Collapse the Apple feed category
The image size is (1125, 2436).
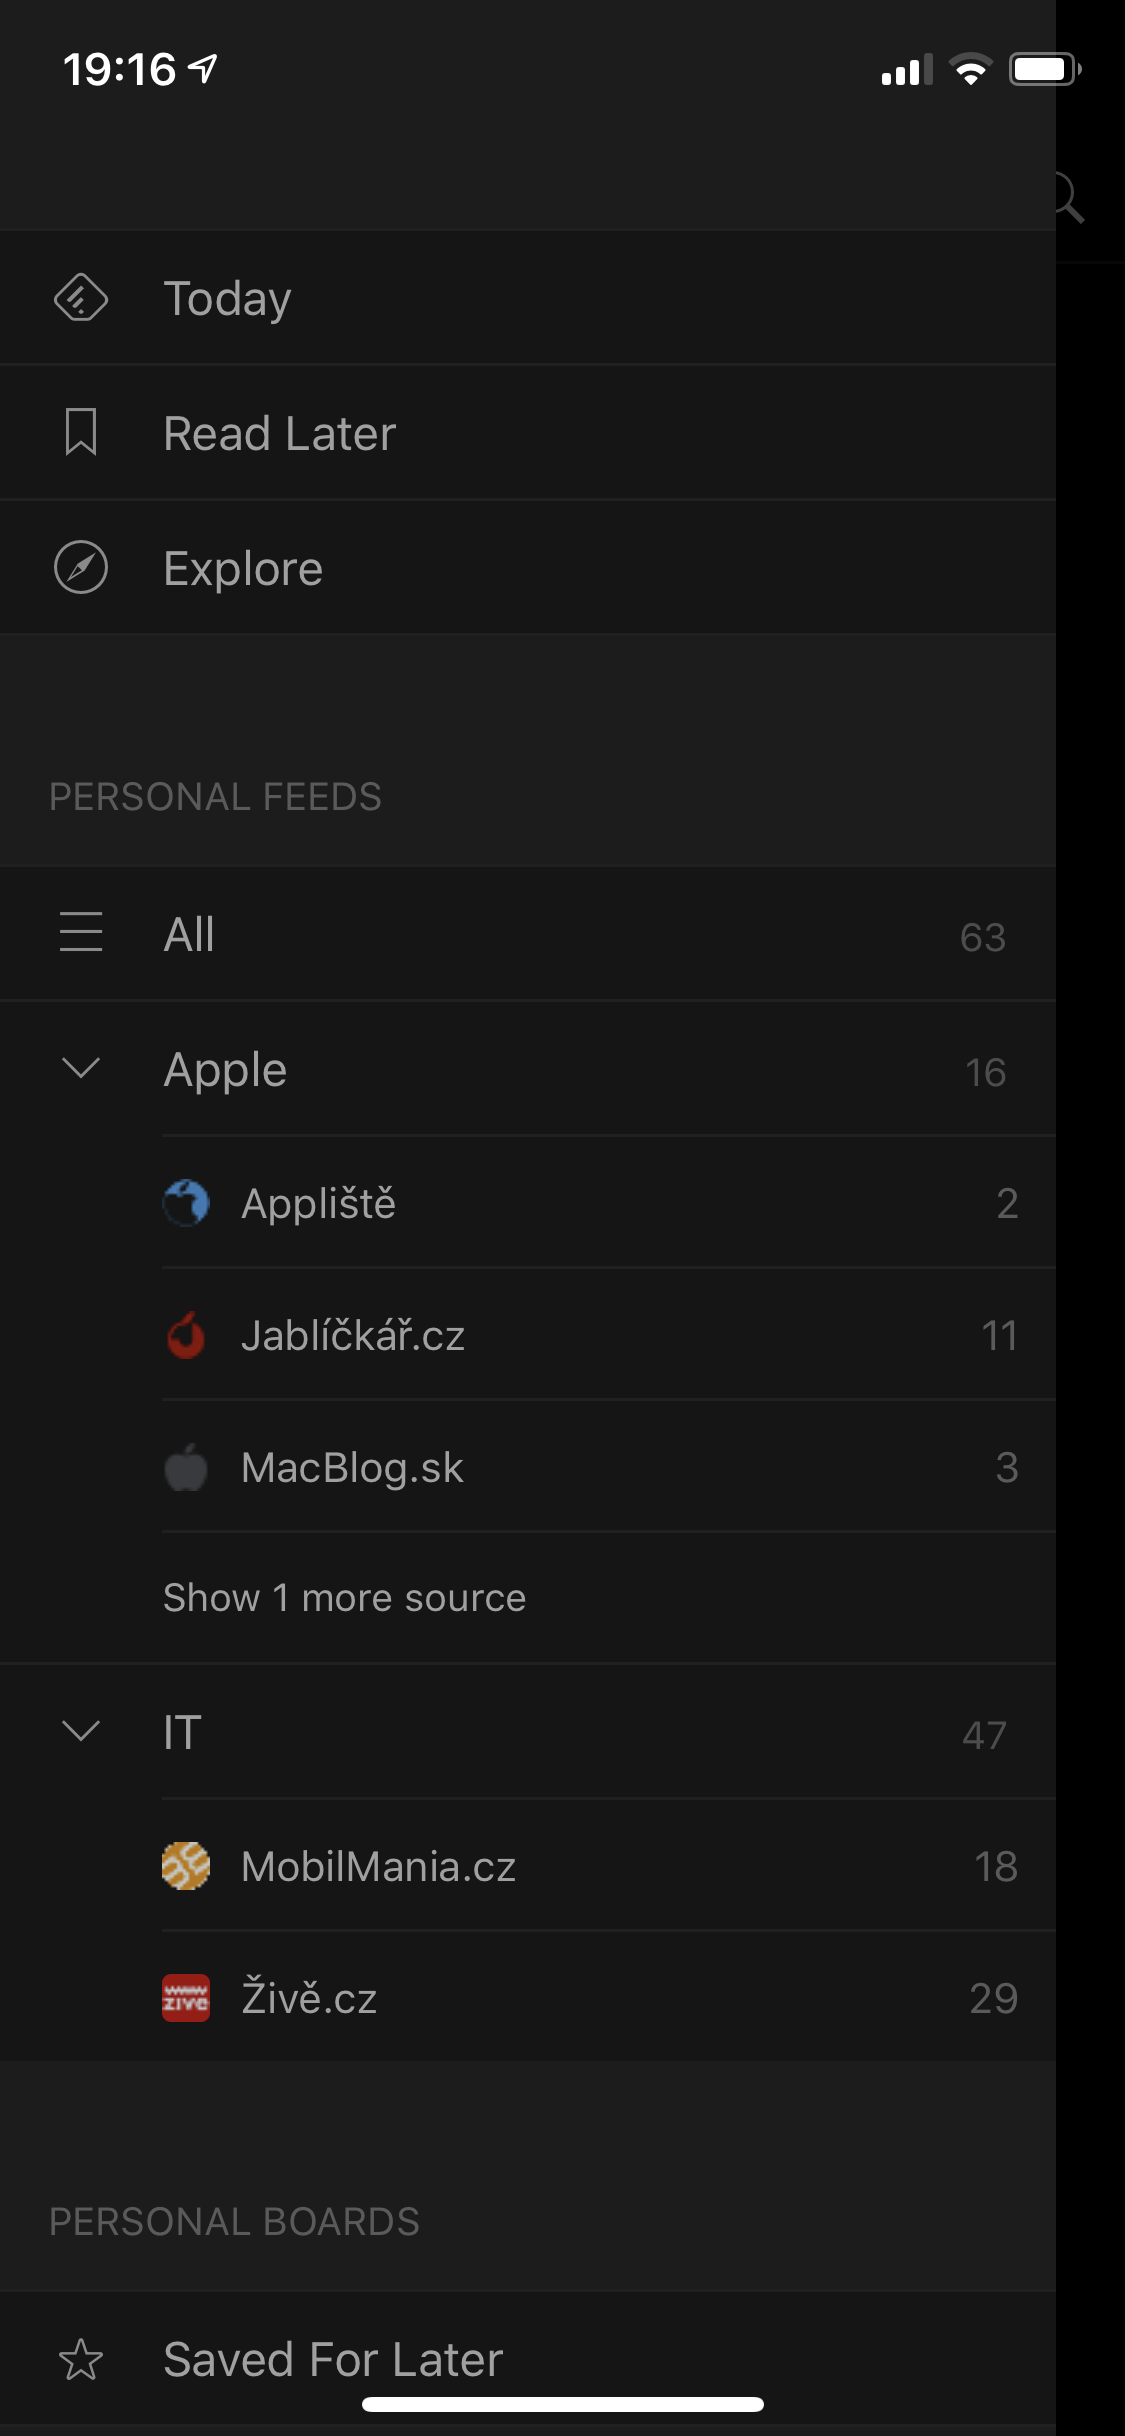point(80,1068)
